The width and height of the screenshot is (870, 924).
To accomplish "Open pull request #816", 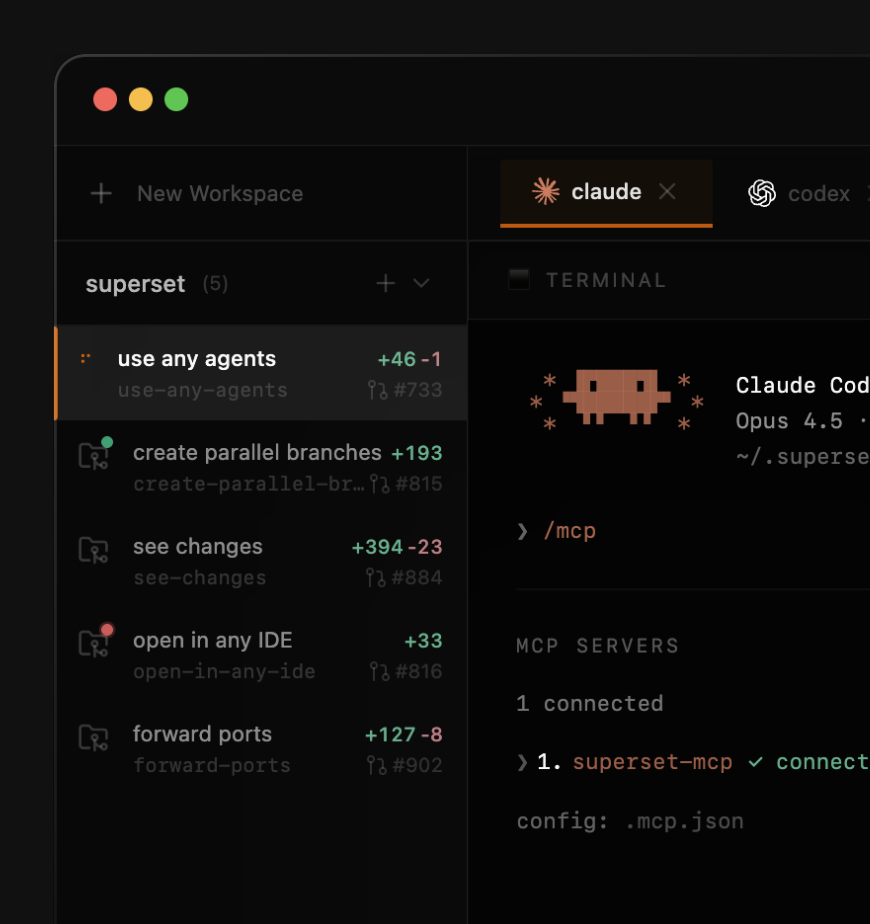I will (x=406, y=671).
